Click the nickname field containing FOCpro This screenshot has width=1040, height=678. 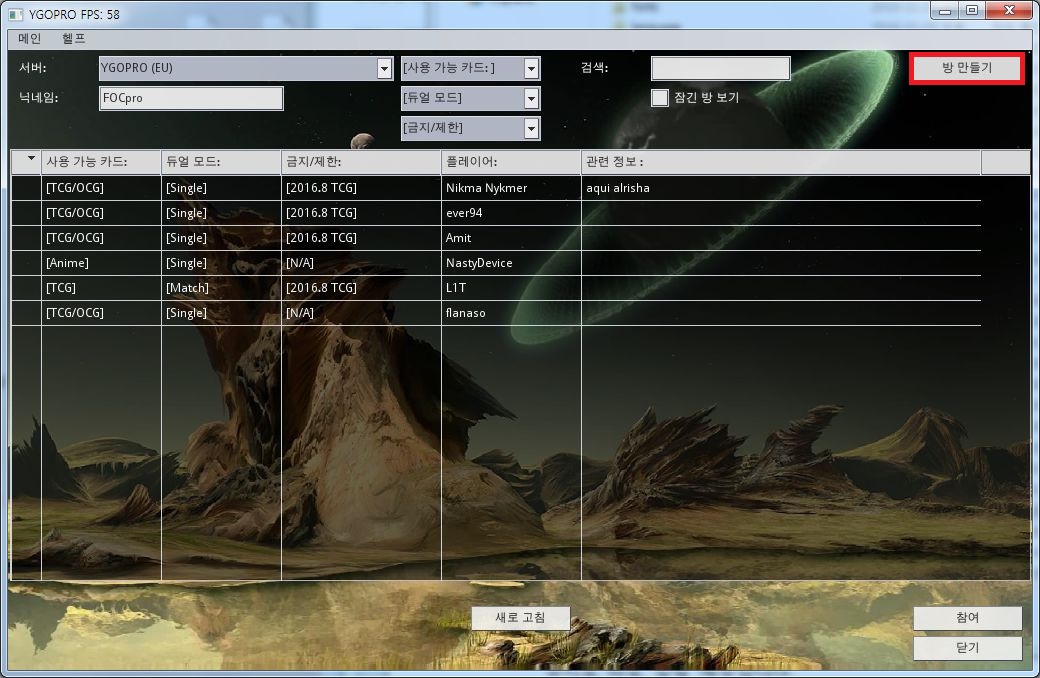click(x=191, y=98)
